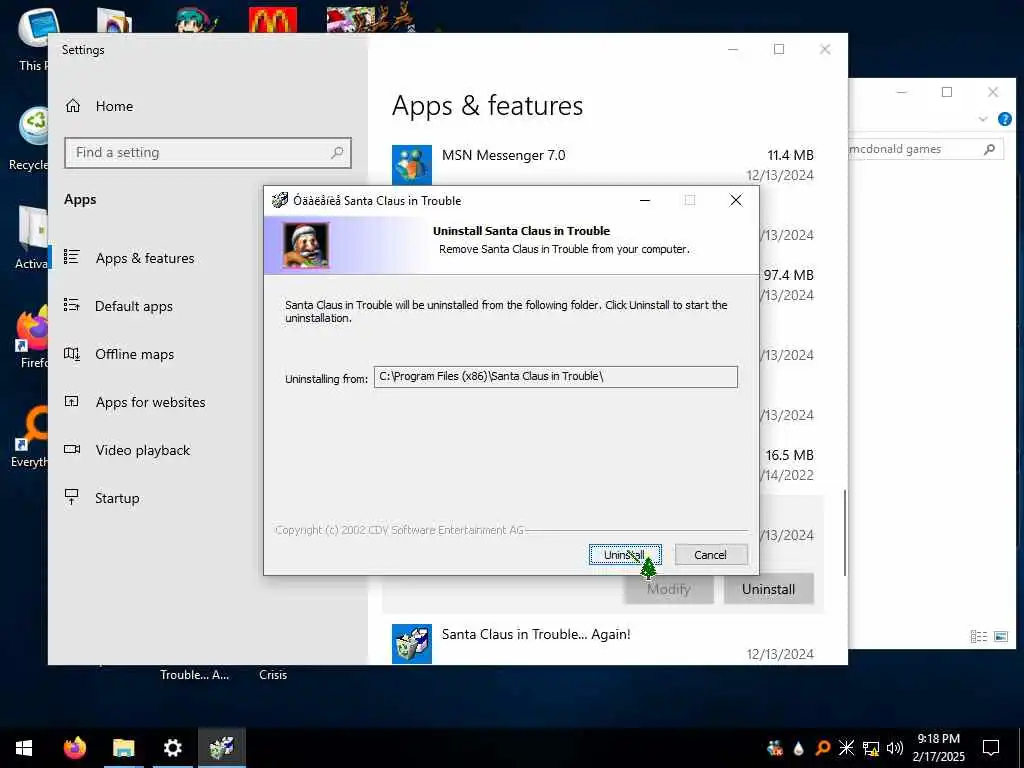Click the Offline maps map icon
The height and width of the screenshot is (768, 1024).
(72, 353)
